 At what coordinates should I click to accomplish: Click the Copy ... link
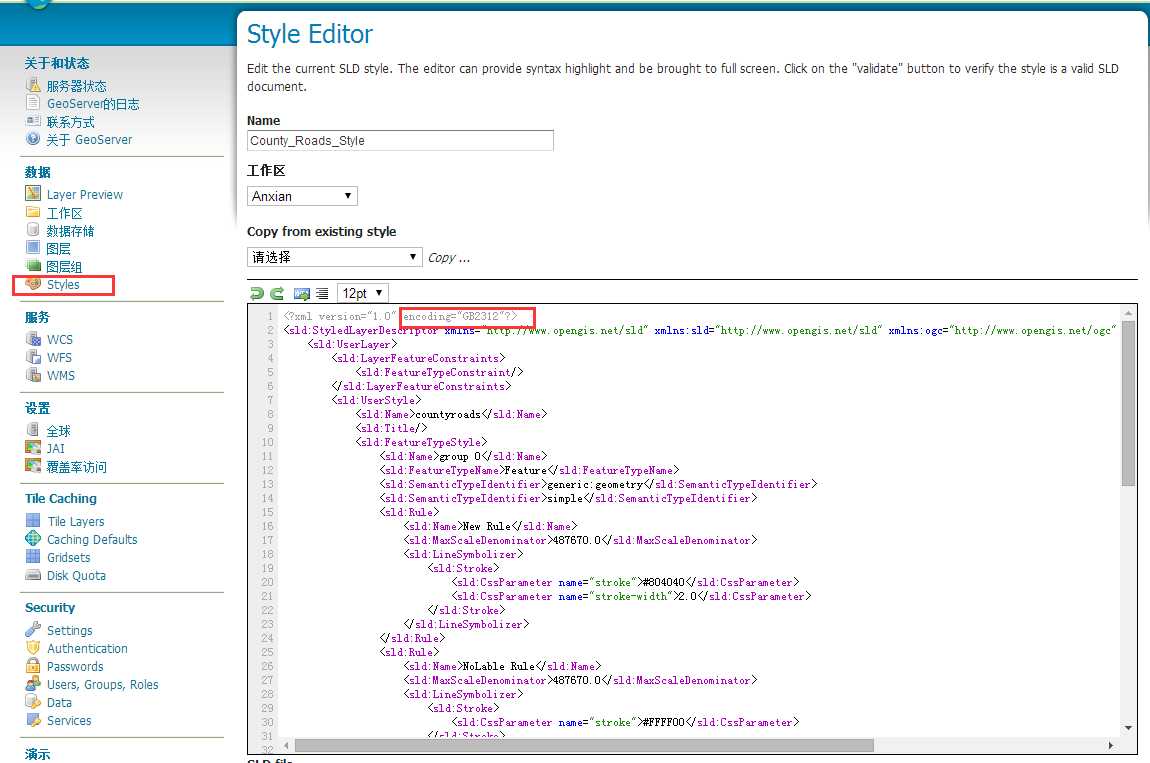(449, 258)
